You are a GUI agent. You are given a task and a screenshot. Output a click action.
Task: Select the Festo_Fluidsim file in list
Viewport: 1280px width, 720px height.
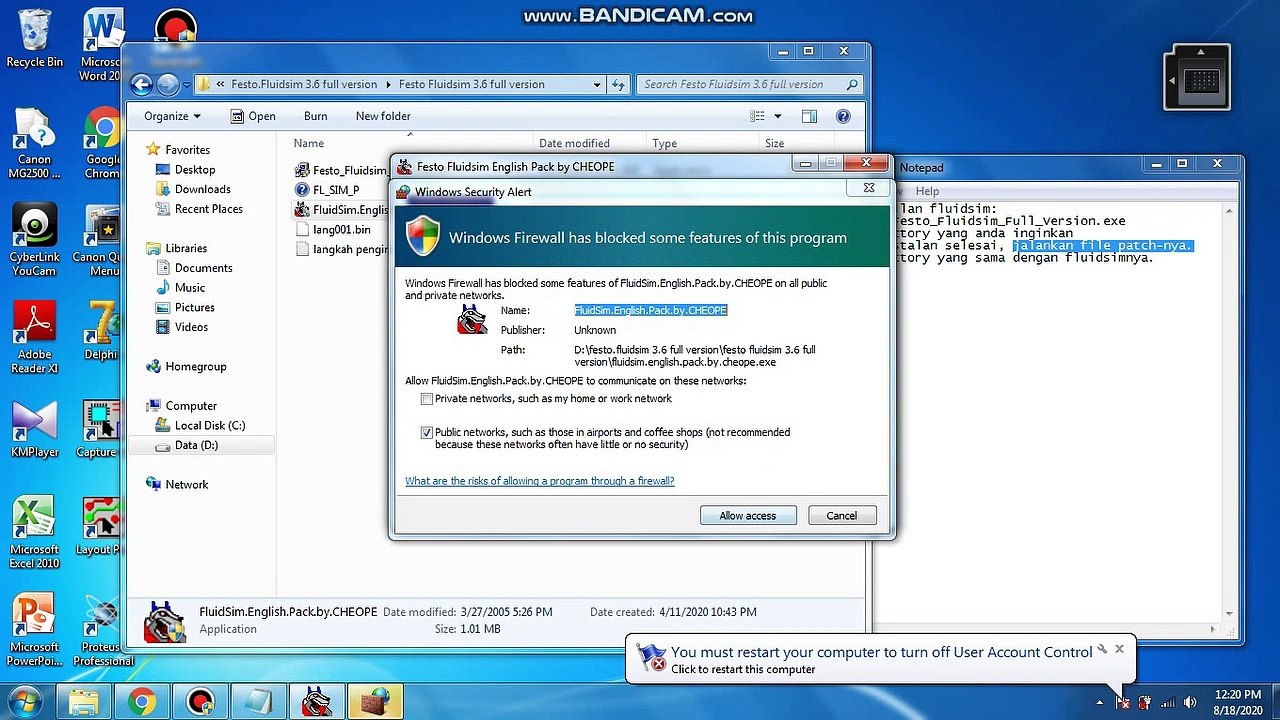[x=341, y=171]
